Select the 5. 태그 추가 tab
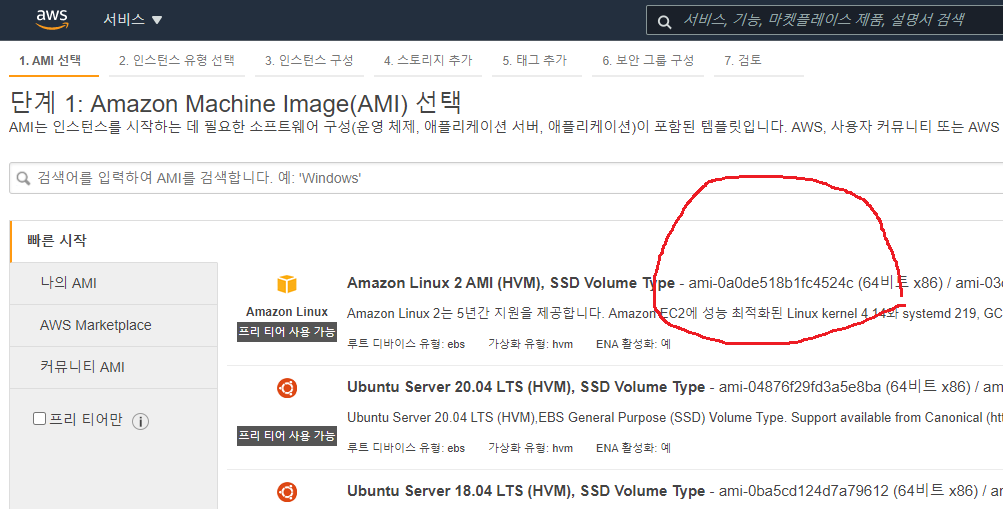The height and width of the screenshot is (509, 1003). (x=534, y=61)
